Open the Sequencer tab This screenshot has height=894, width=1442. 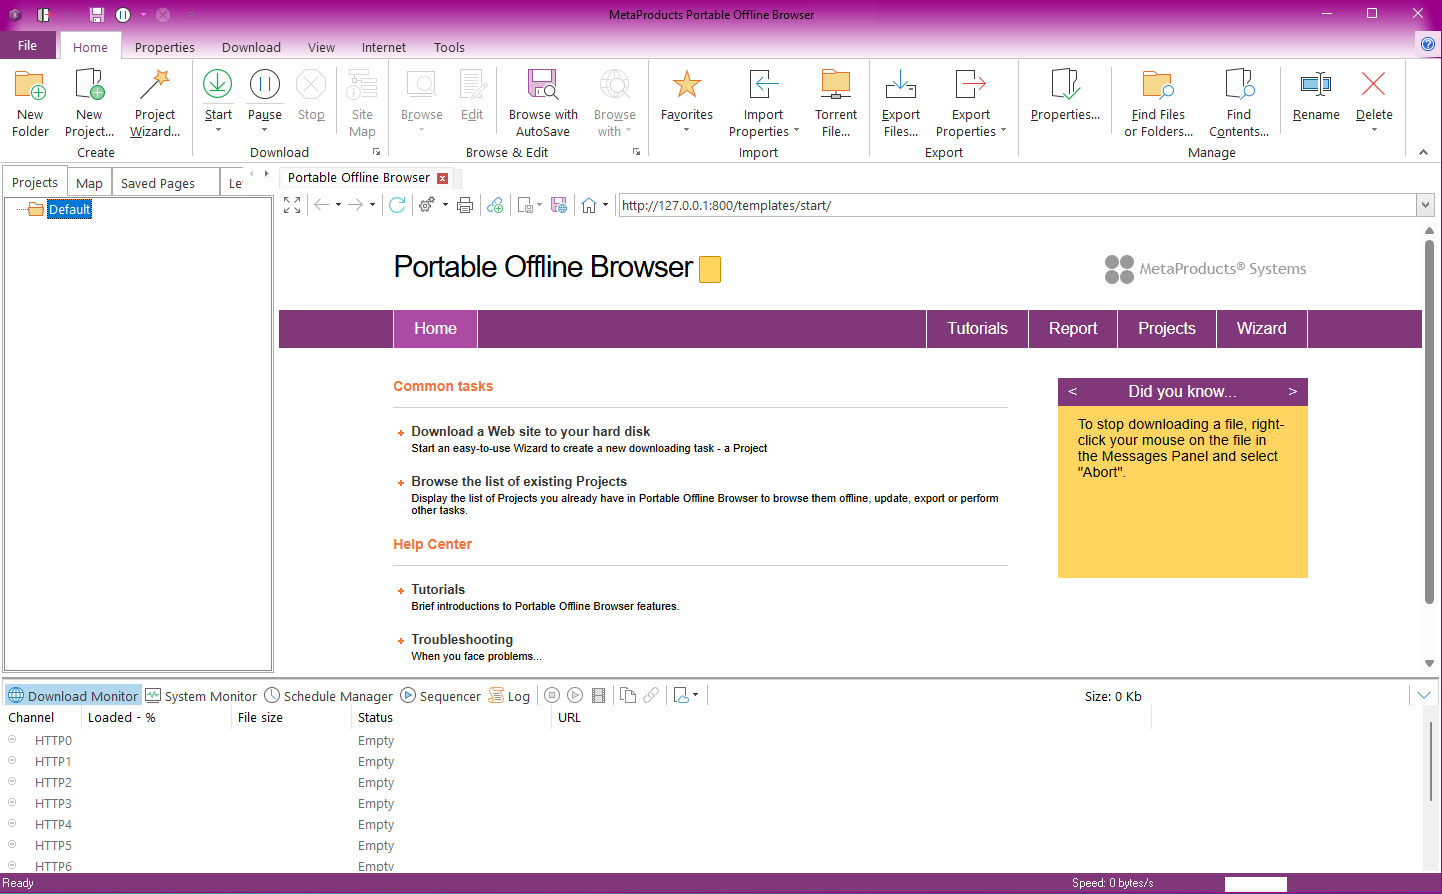[x=441, y=696]
